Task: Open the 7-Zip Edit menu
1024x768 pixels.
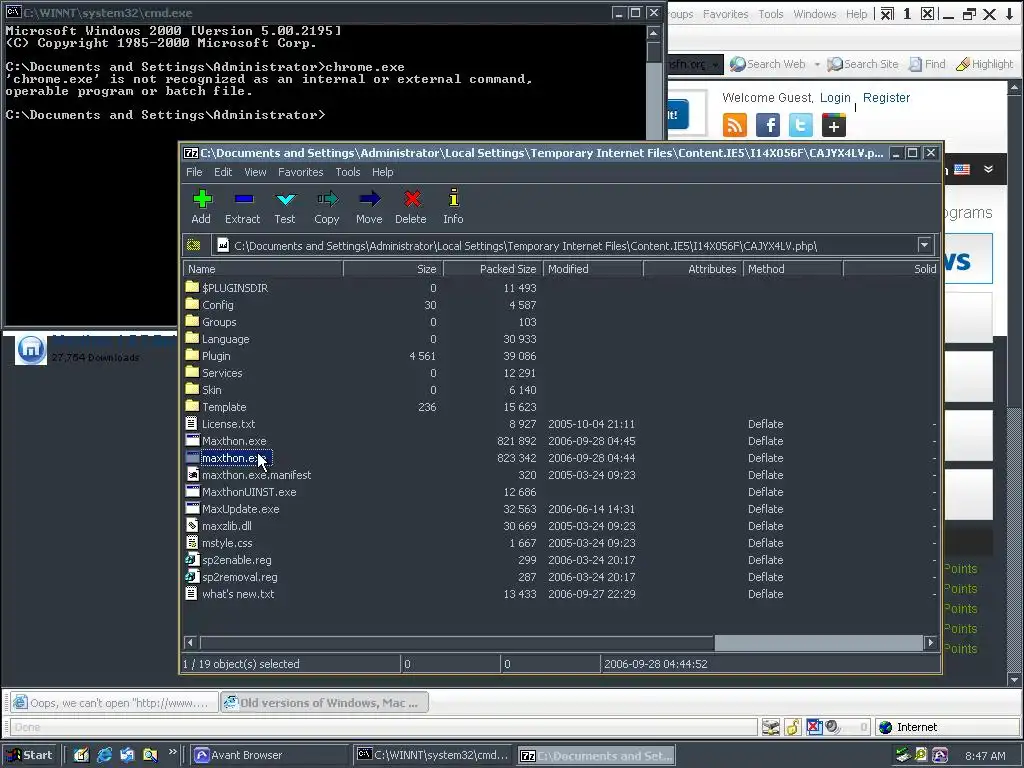Action: coord(223,172)
